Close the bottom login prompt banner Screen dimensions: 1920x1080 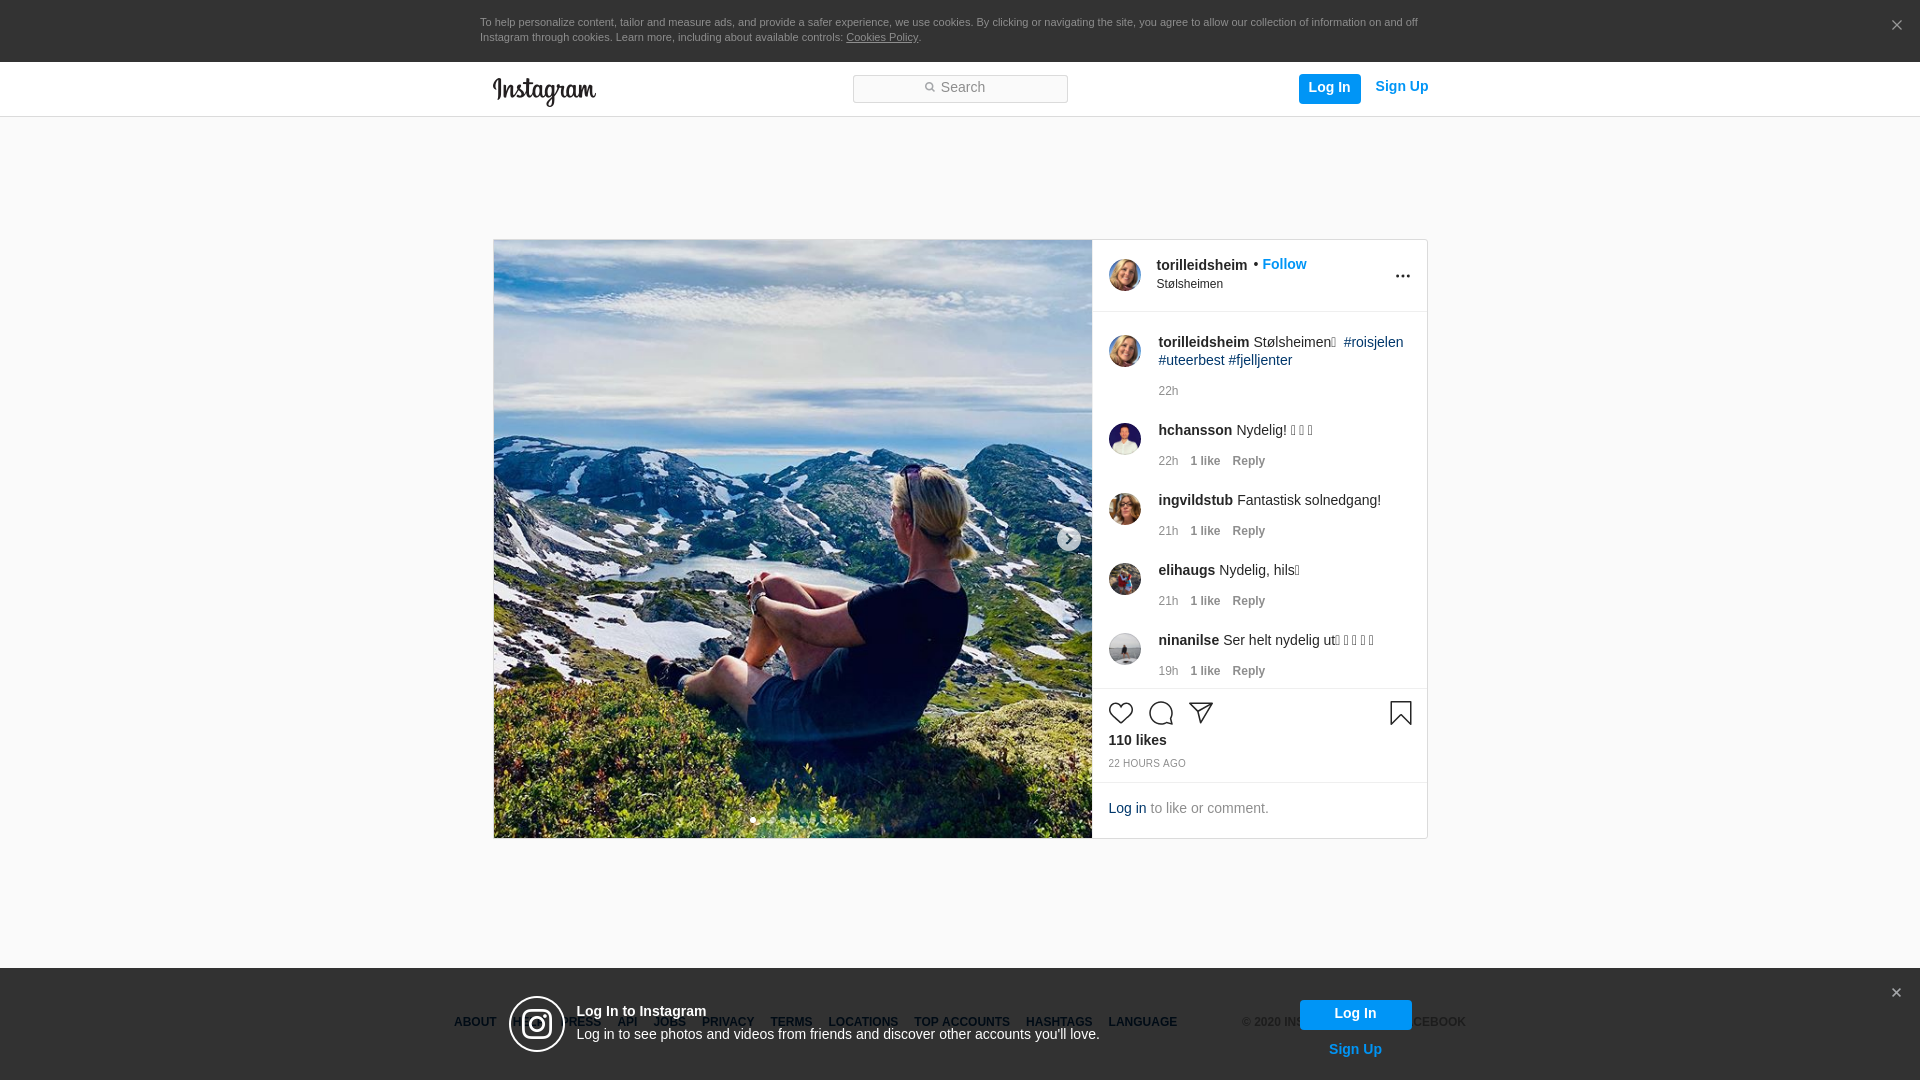click(1895, 993)
